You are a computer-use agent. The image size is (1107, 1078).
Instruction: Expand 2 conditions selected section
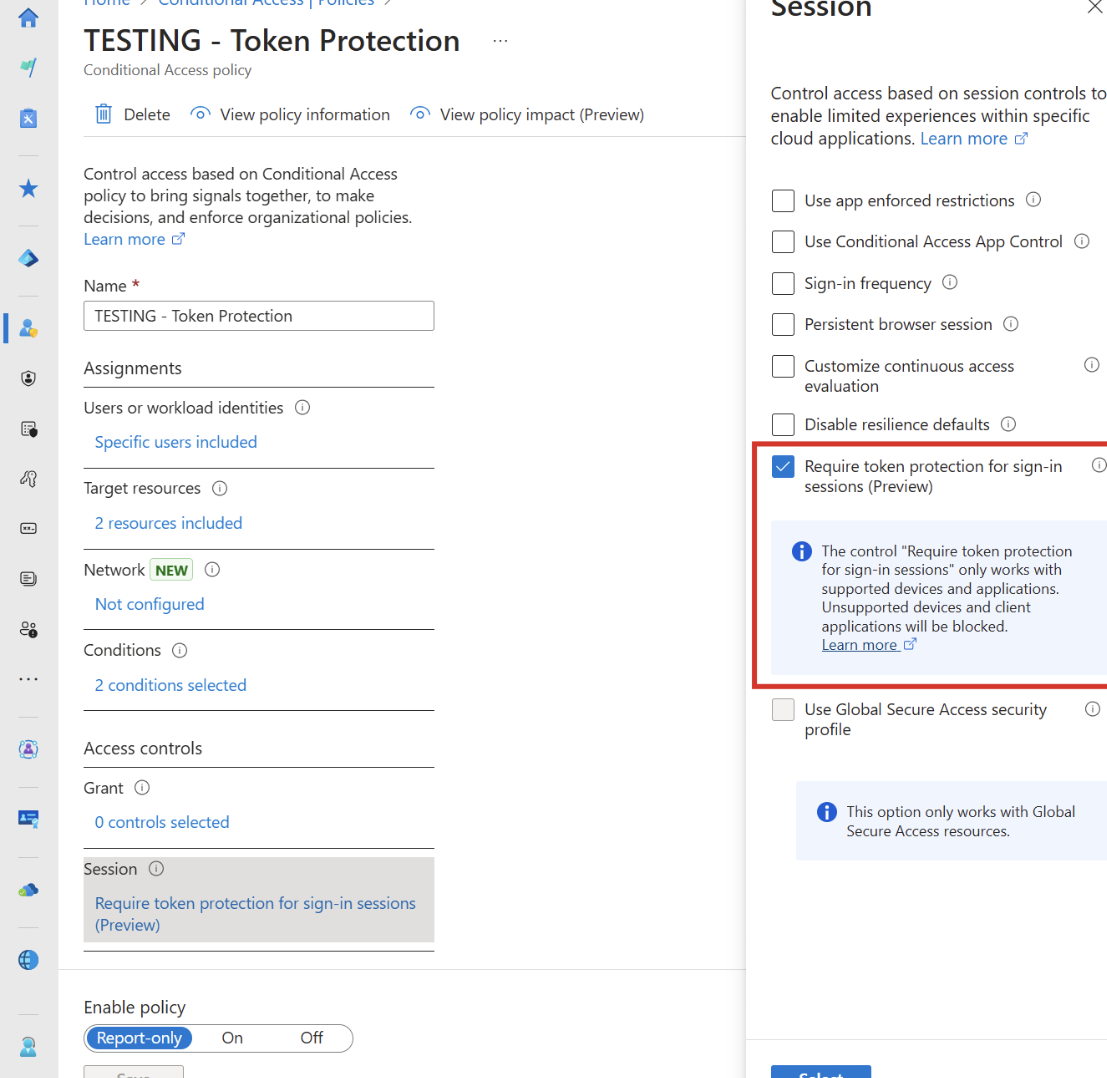[x=171, y=685]
